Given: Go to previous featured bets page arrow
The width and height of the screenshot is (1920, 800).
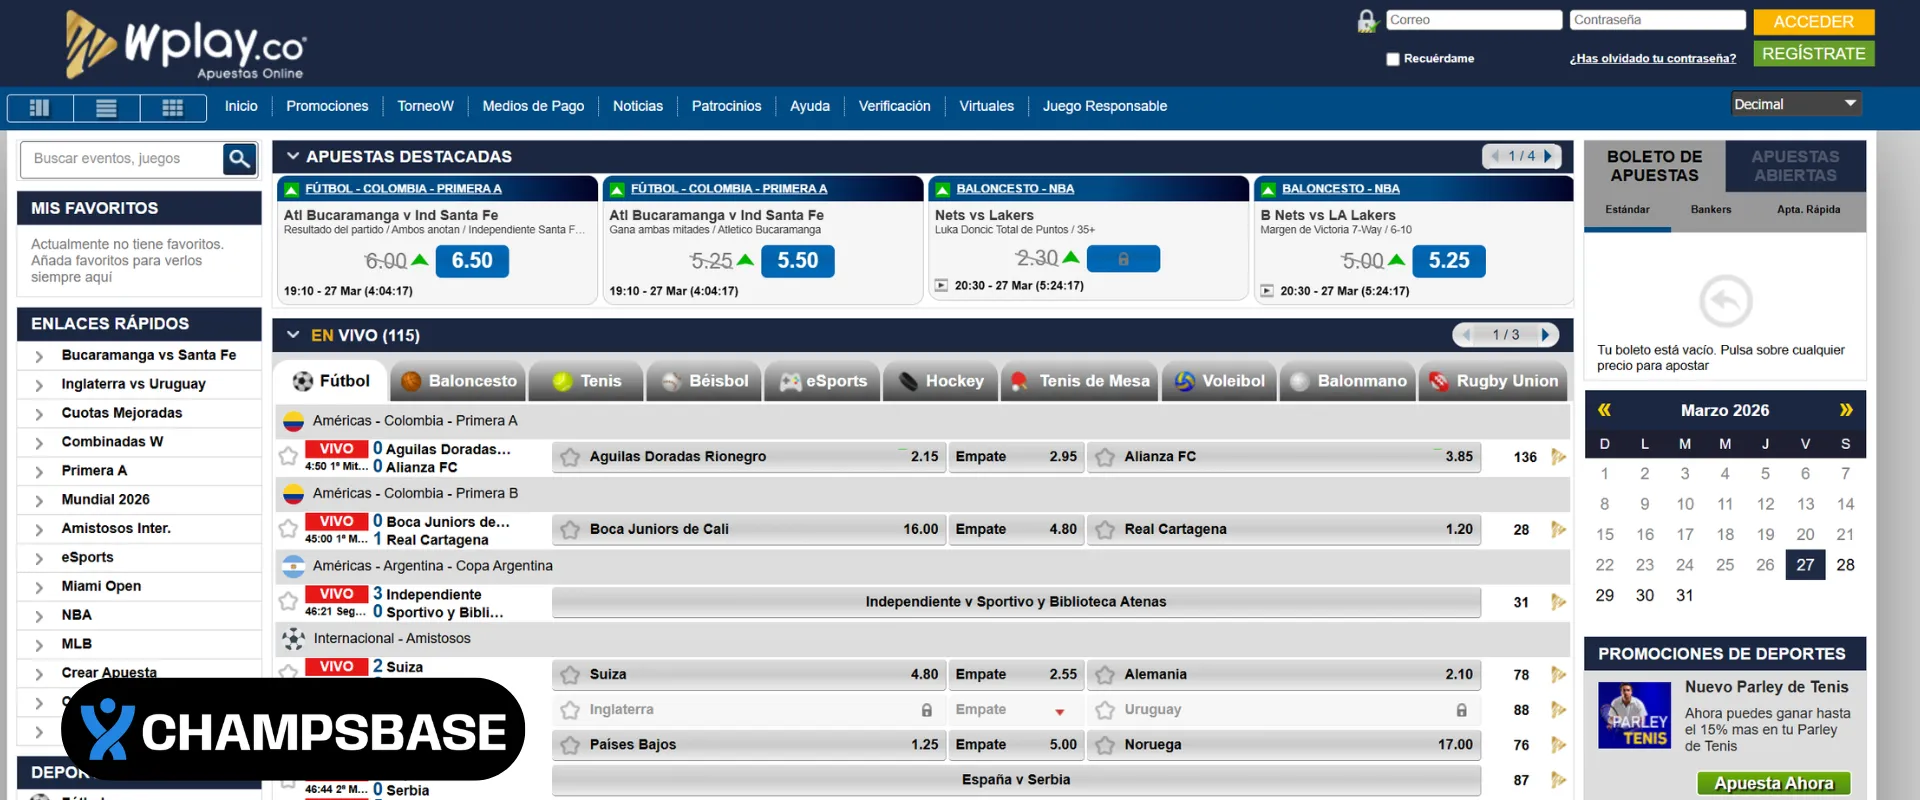Looking at the screenshot, I should (x=1495, y=156).
